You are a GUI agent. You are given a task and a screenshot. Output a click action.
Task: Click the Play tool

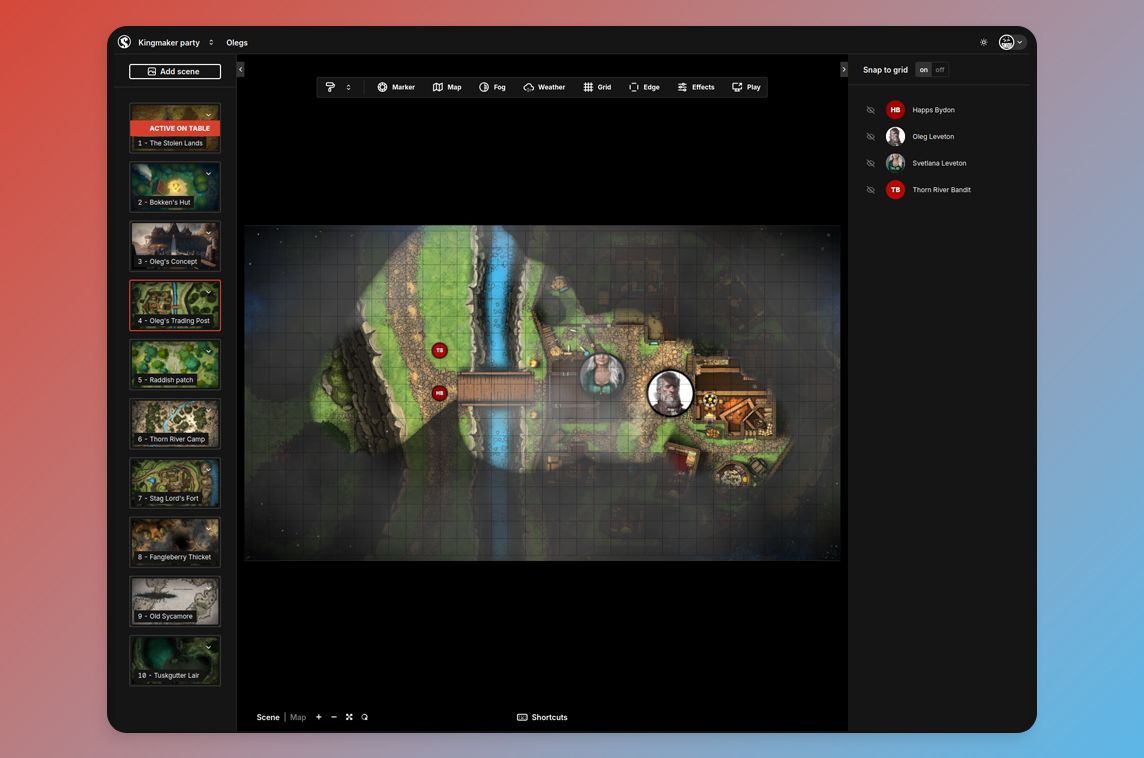click(746, 87)
